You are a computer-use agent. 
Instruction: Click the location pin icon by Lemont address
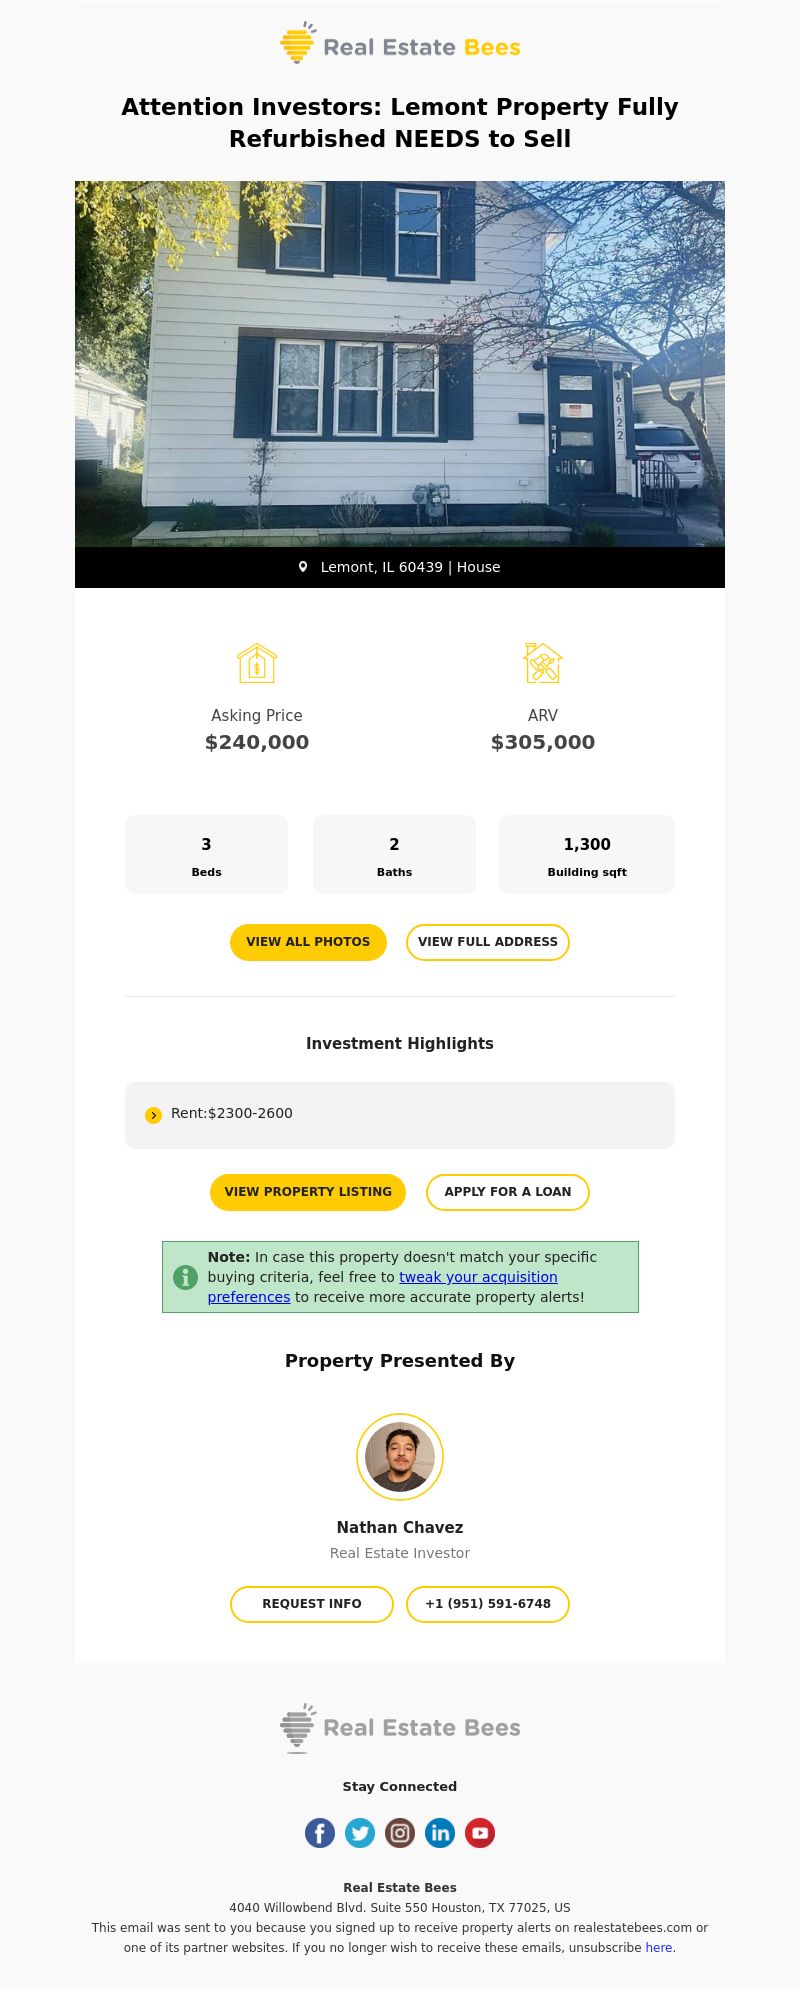(x=303, y=567)
